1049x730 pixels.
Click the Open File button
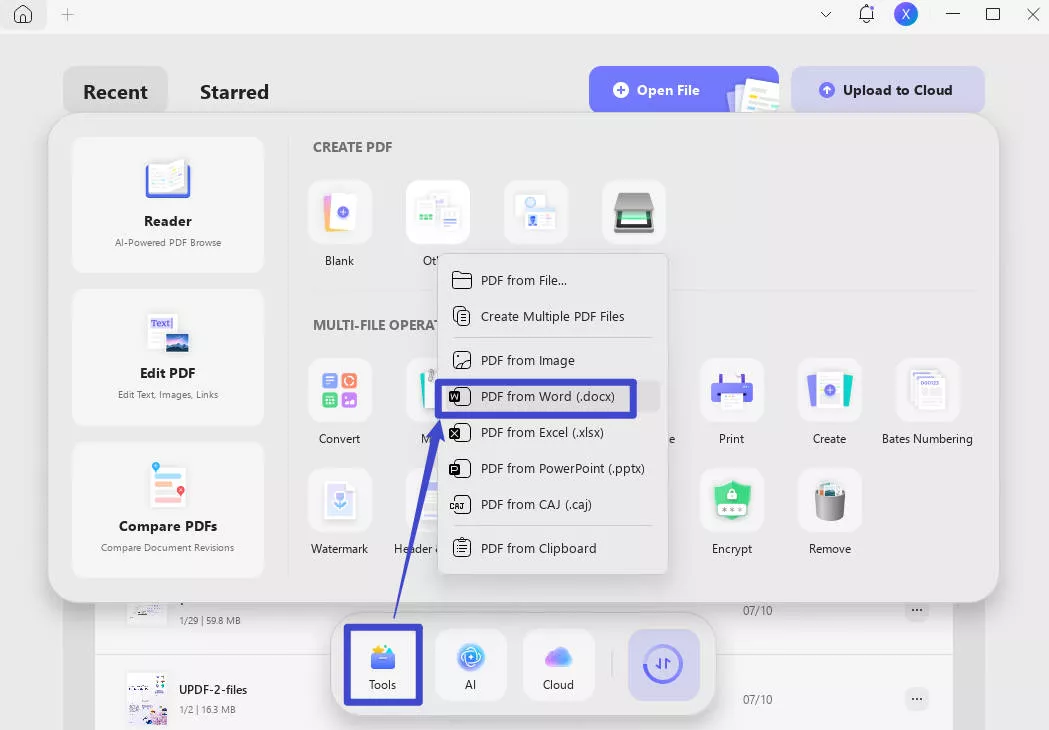click(x=668, y=90)
